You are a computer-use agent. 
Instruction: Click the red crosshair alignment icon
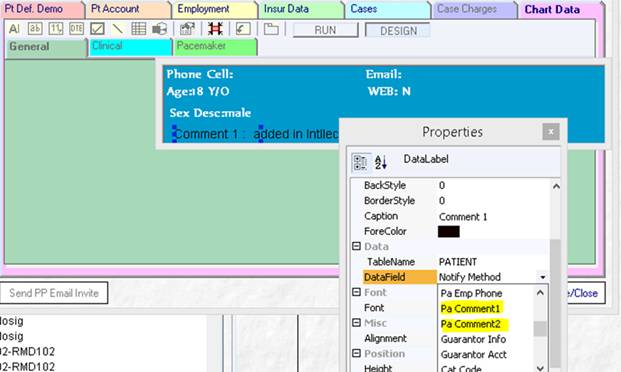tap(215, 29)
